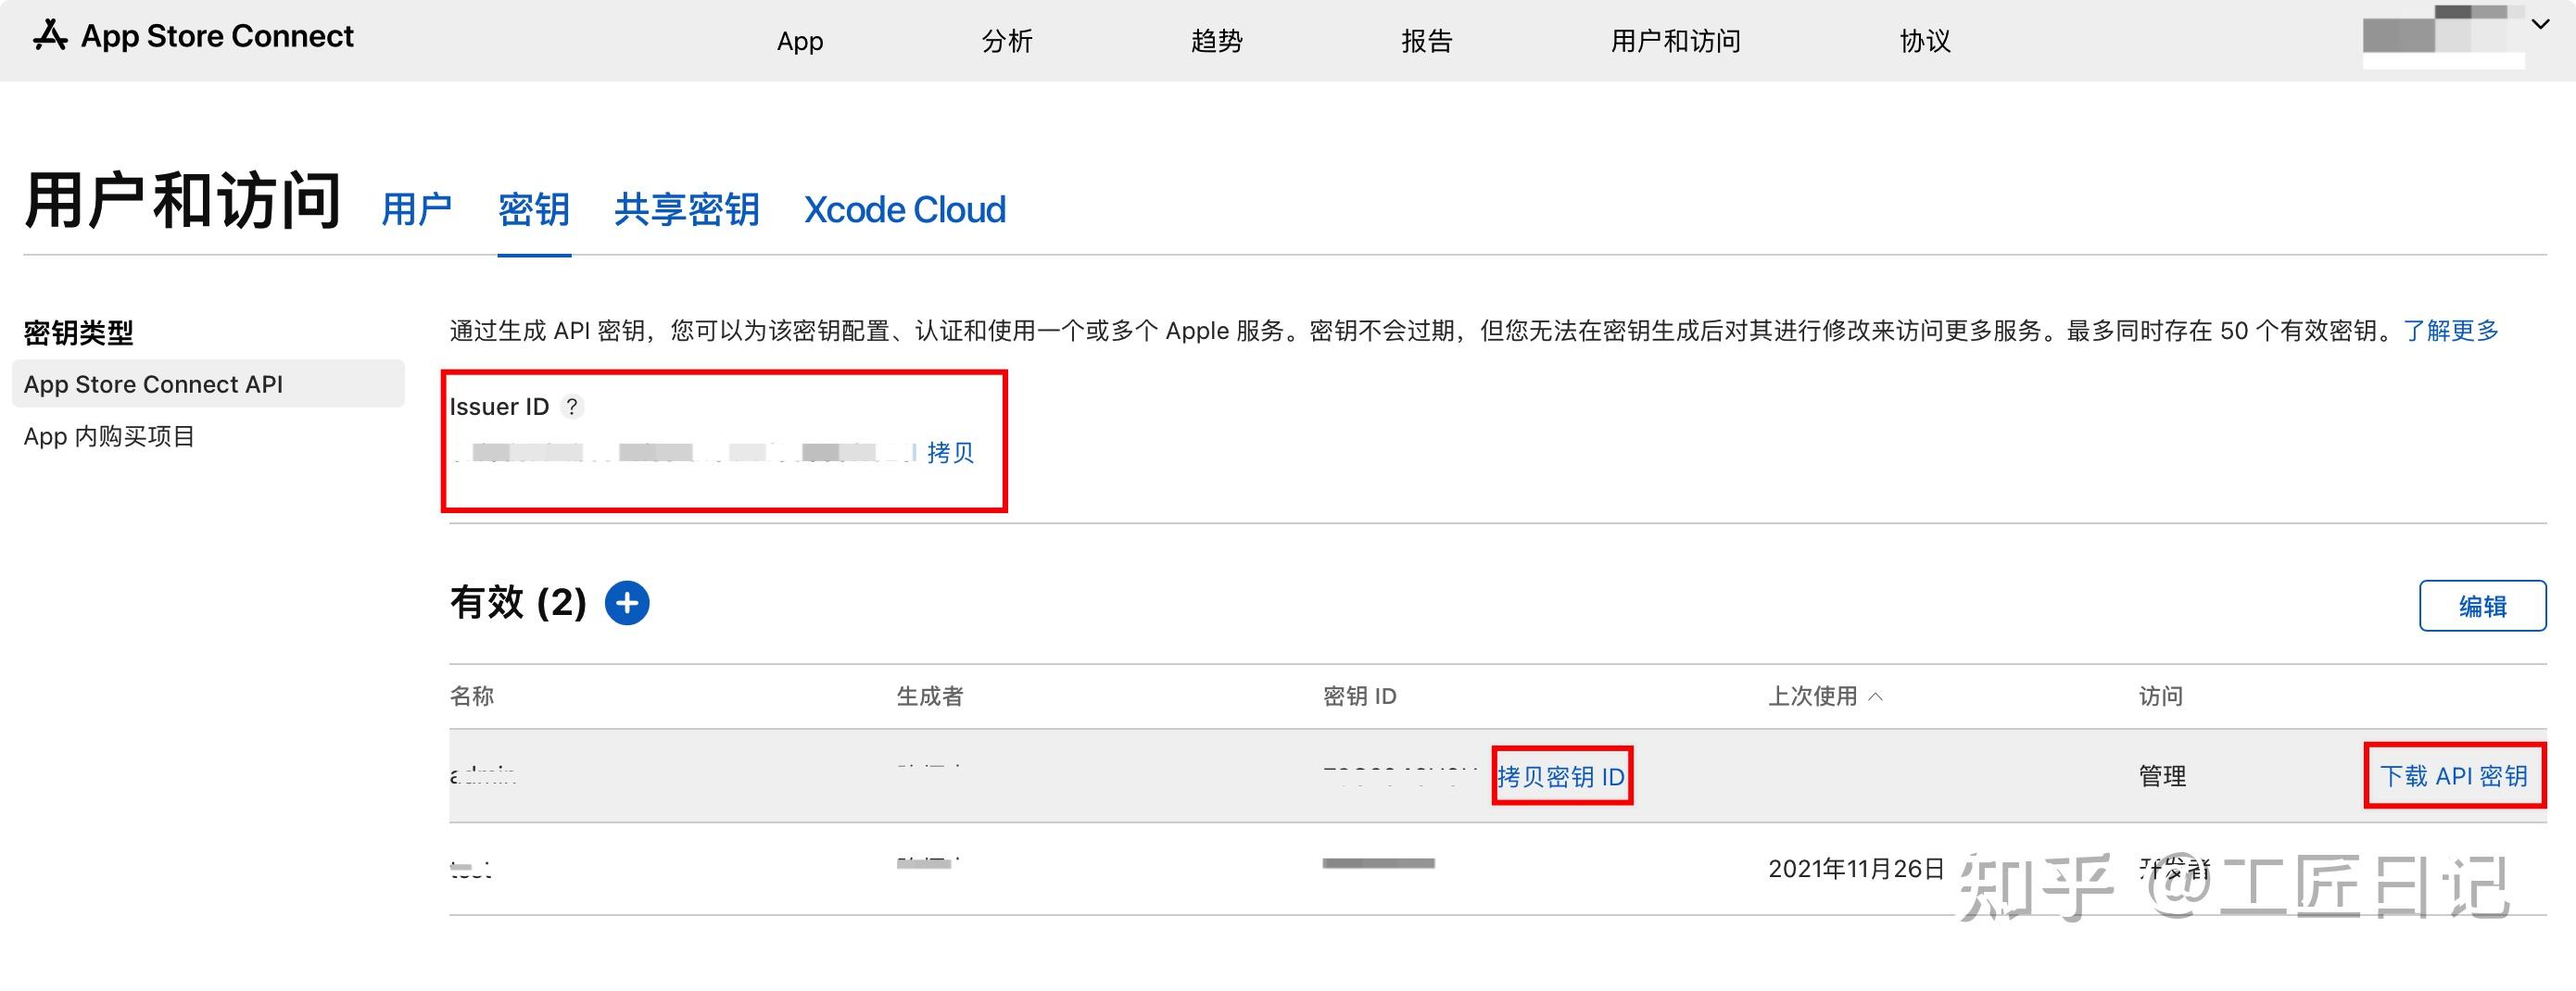The width and height of the screenshot is (2576, 991).
Task: Open the 趋势 section
Action: click(1216, 41)
